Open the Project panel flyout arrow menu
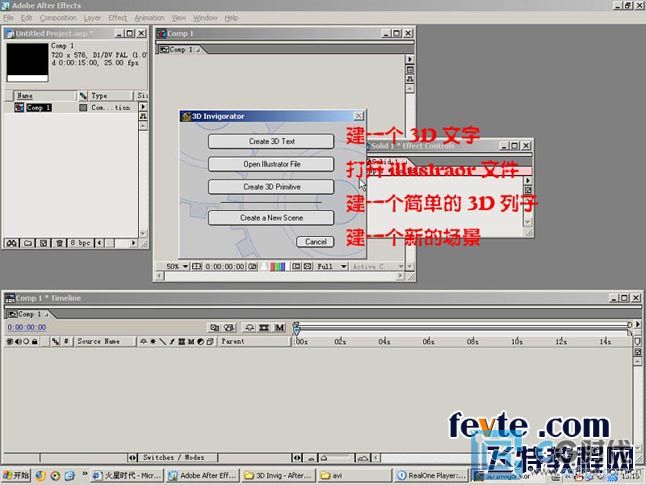This screenshot has height=485, width=646. point(143,107)
